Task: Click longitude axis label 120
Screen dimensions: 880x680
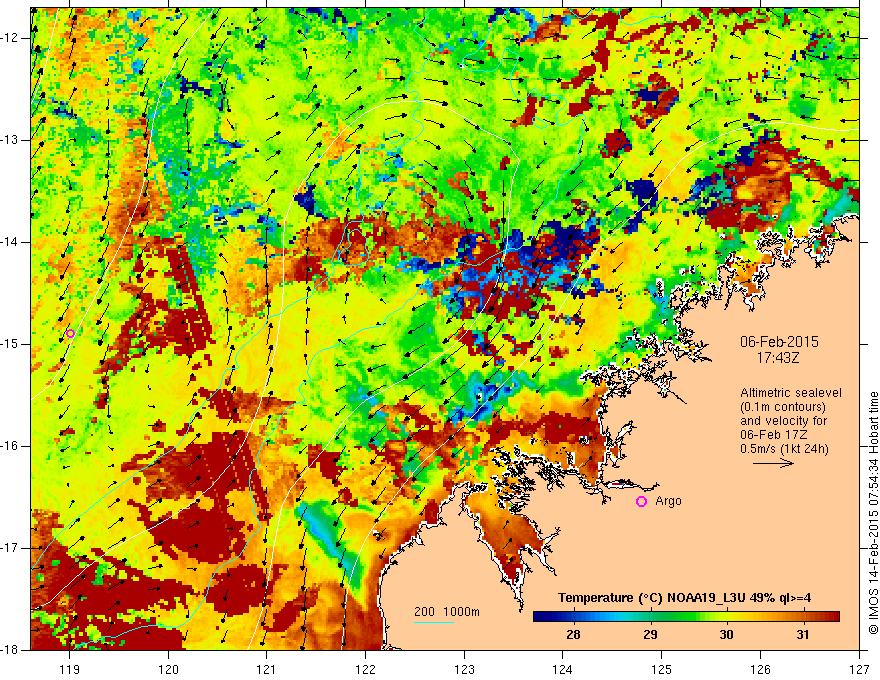Action: click(168, 669)
